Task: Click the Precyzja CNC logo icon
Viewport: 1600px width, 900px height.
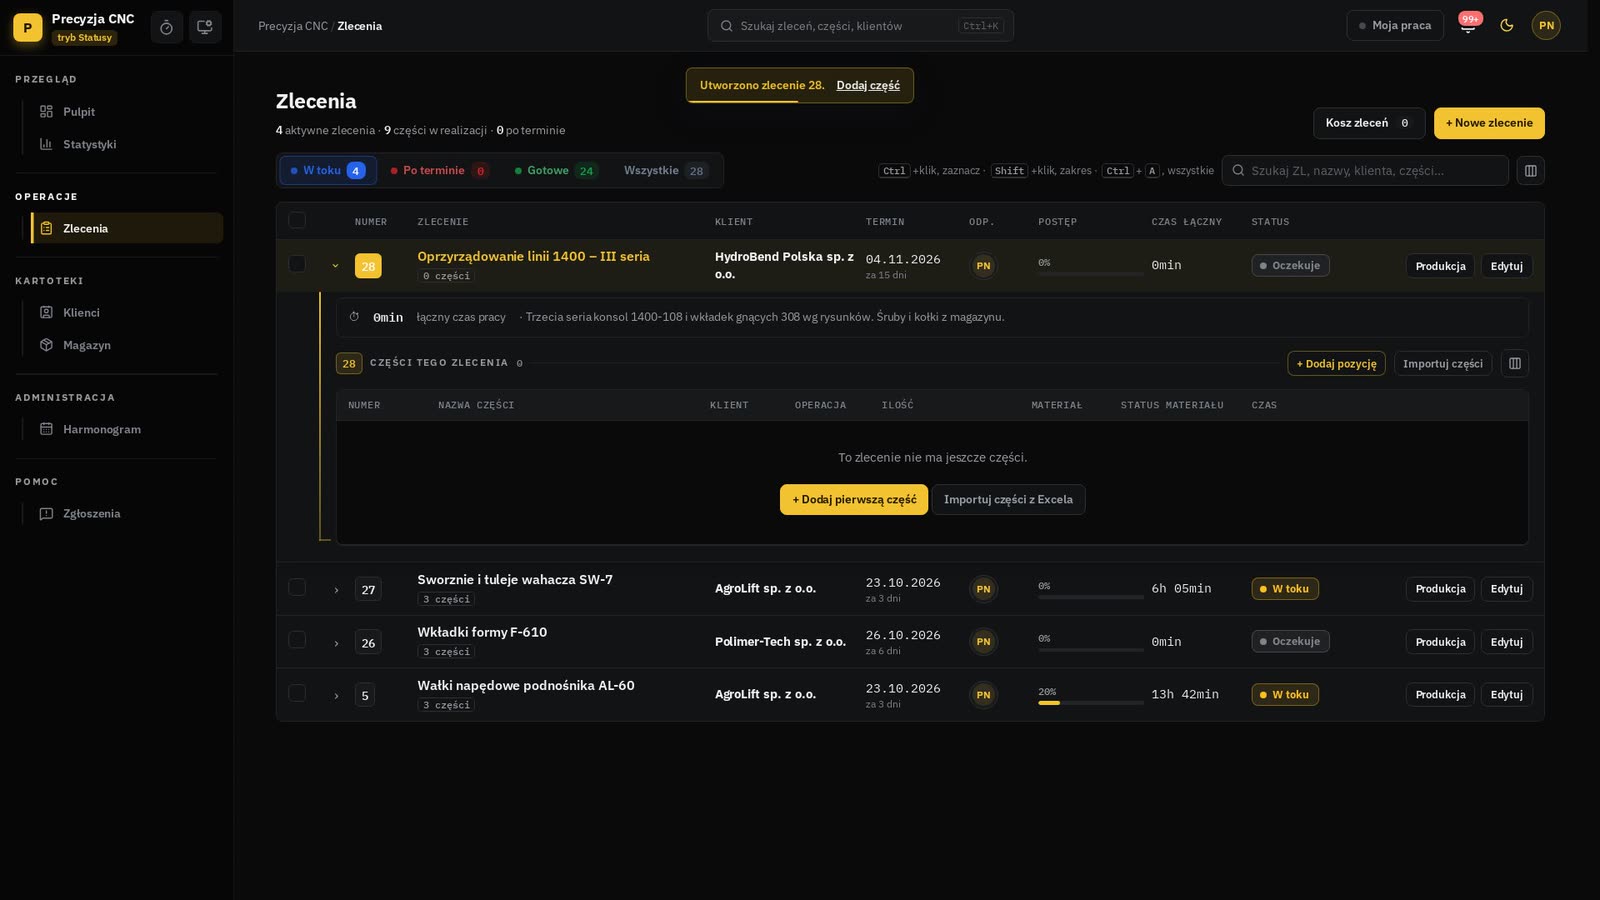Action: (x=28, y=27)
